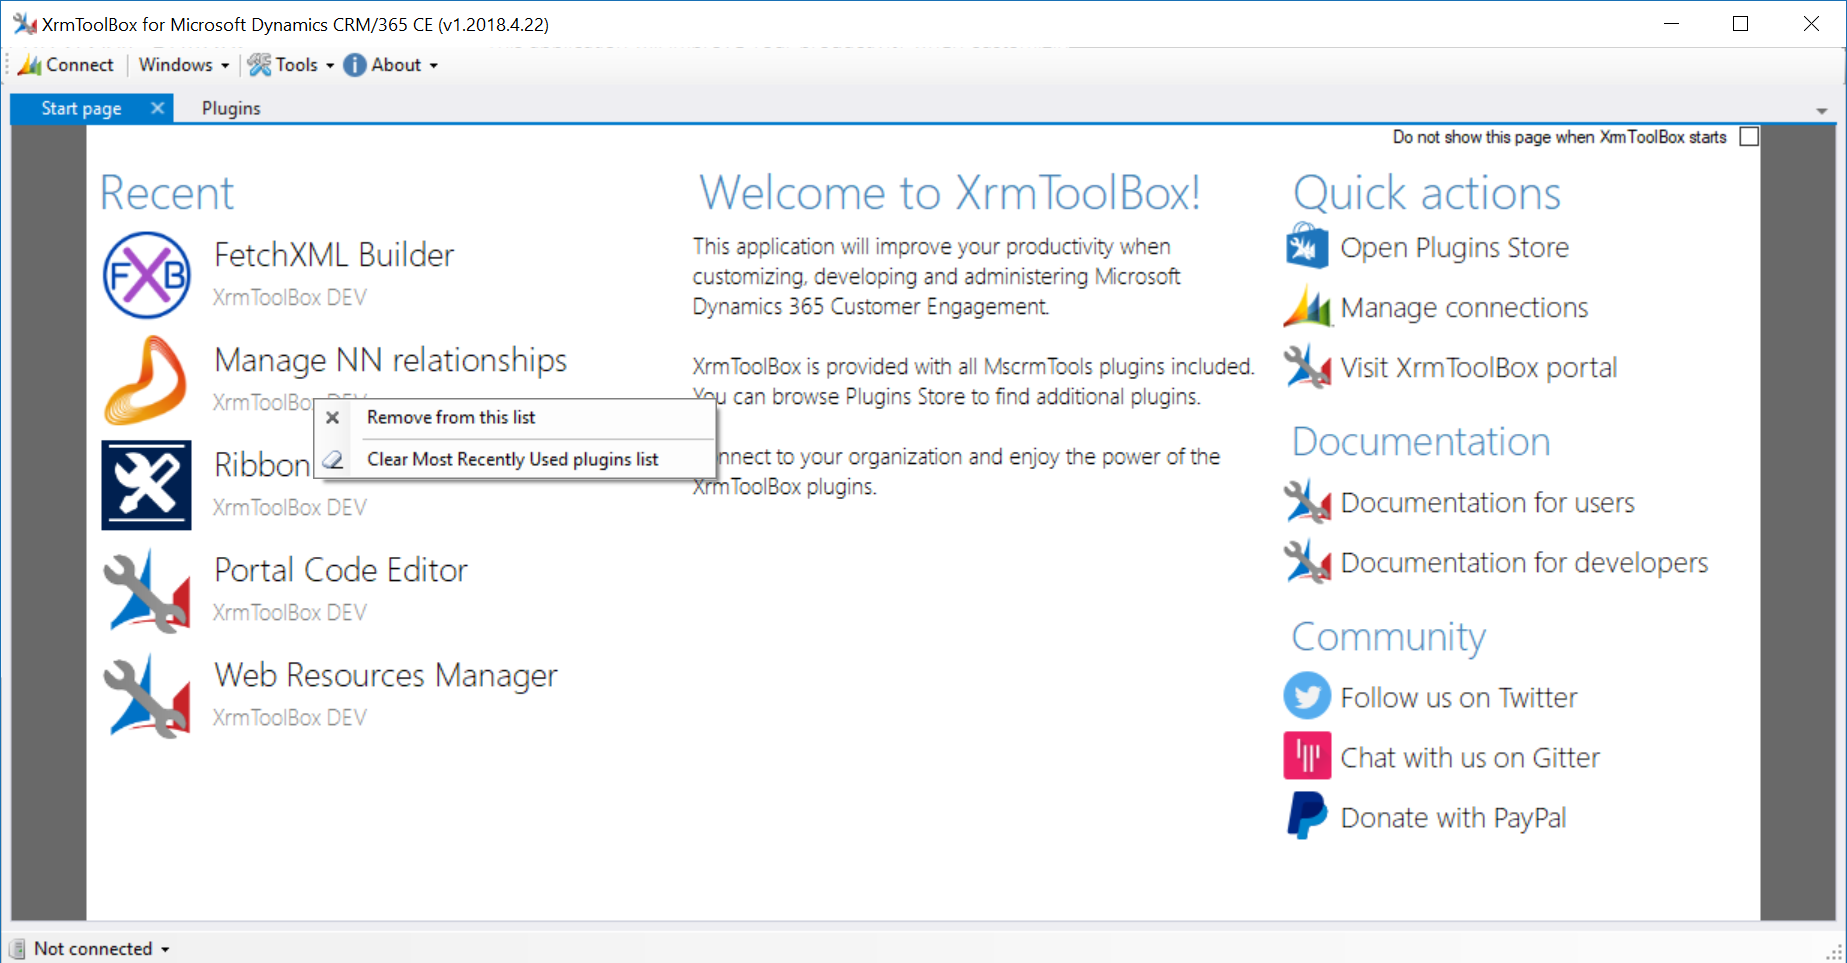Select Remove from this list
Viewport: 1847px width, 963px height.
[x=515, y=418]
